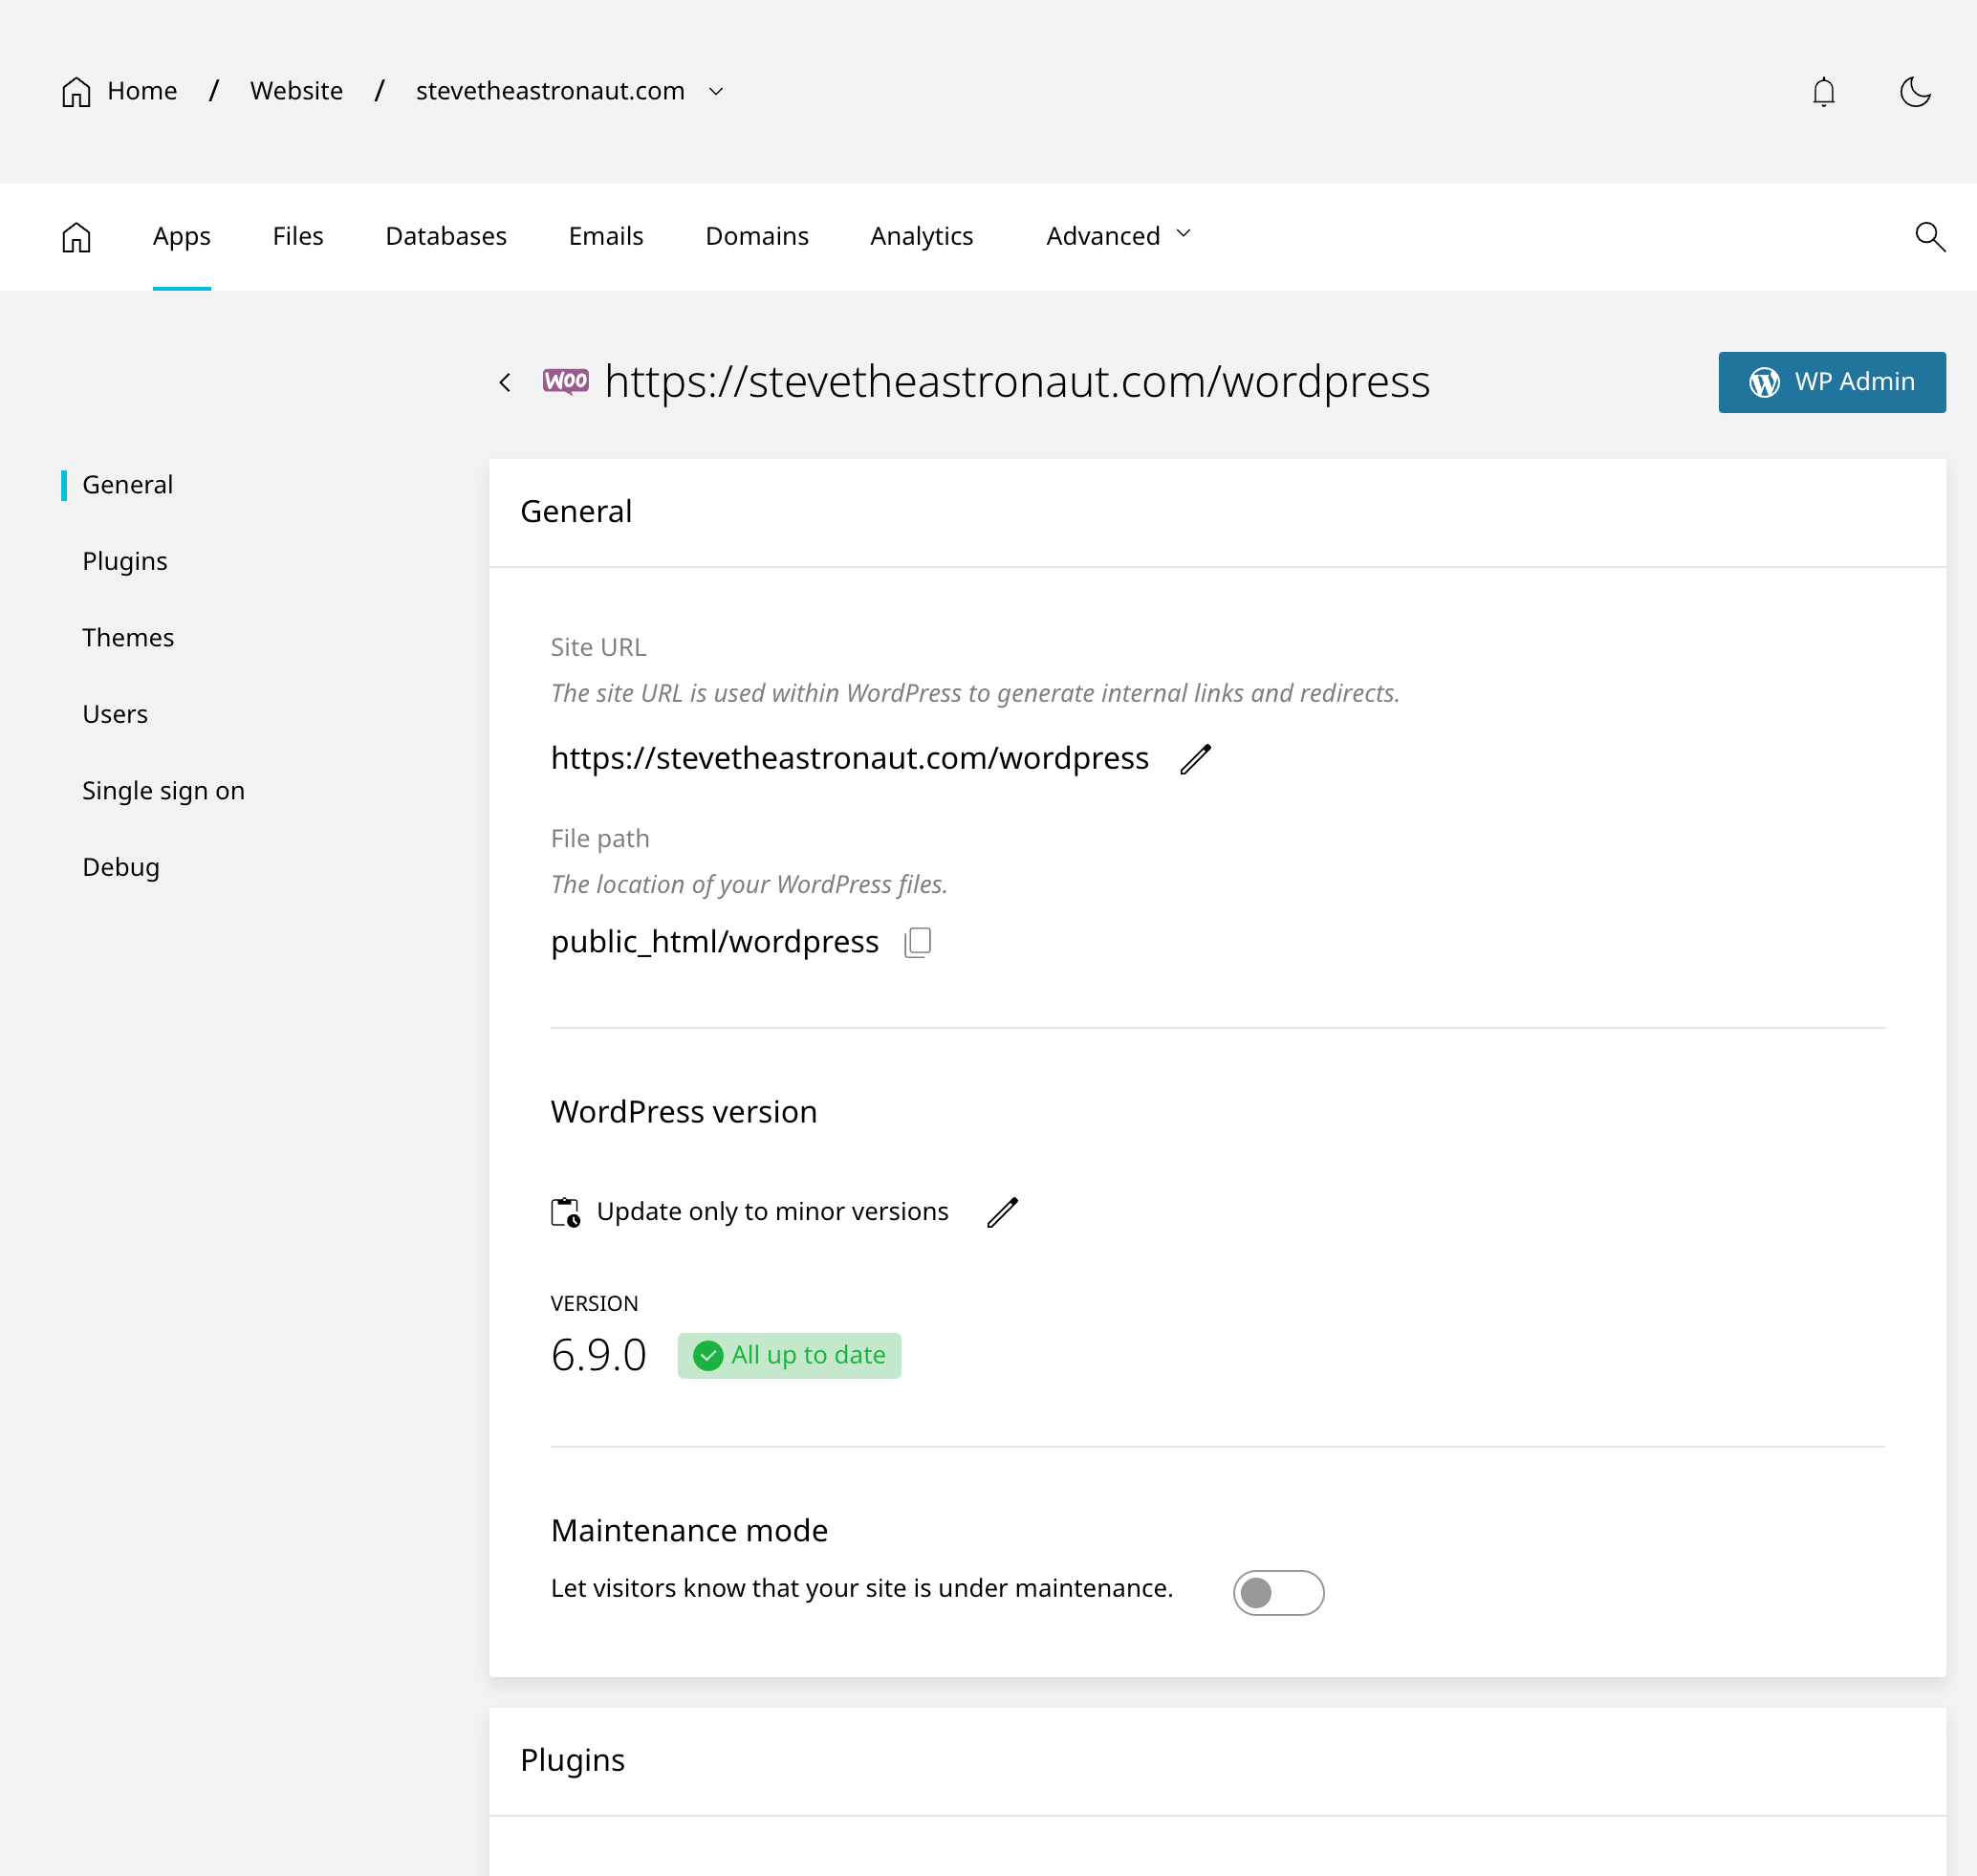1977x1876 pixels.
Task: Expand the stevetheastronaut.com domain dropdown
Action: (x=716, y=92)
